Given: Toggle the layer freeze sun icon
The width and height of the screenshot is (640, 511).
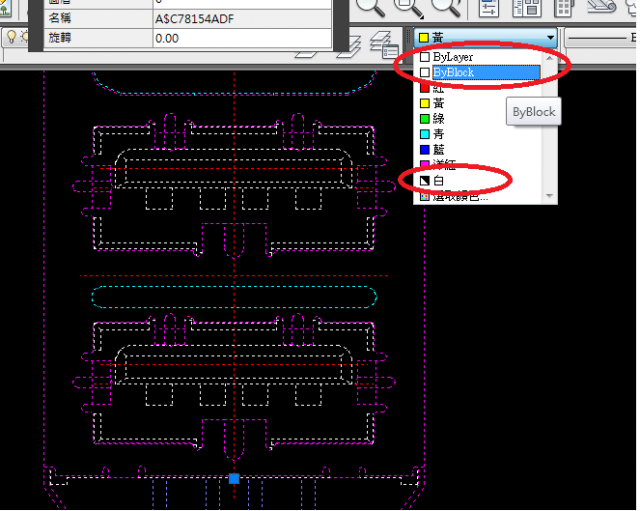Looking at the screenshot, I should pyautogui.click(x=25, y=37).
